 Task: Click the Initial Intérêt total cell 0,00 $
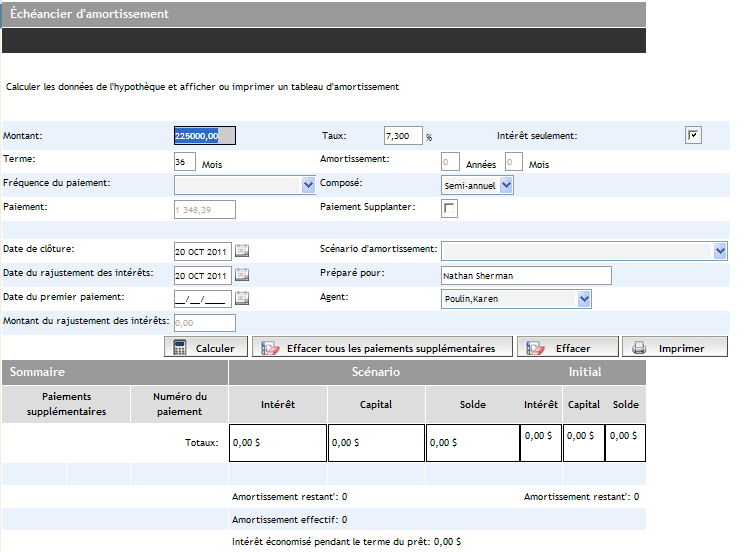click(x=541, y=443)
